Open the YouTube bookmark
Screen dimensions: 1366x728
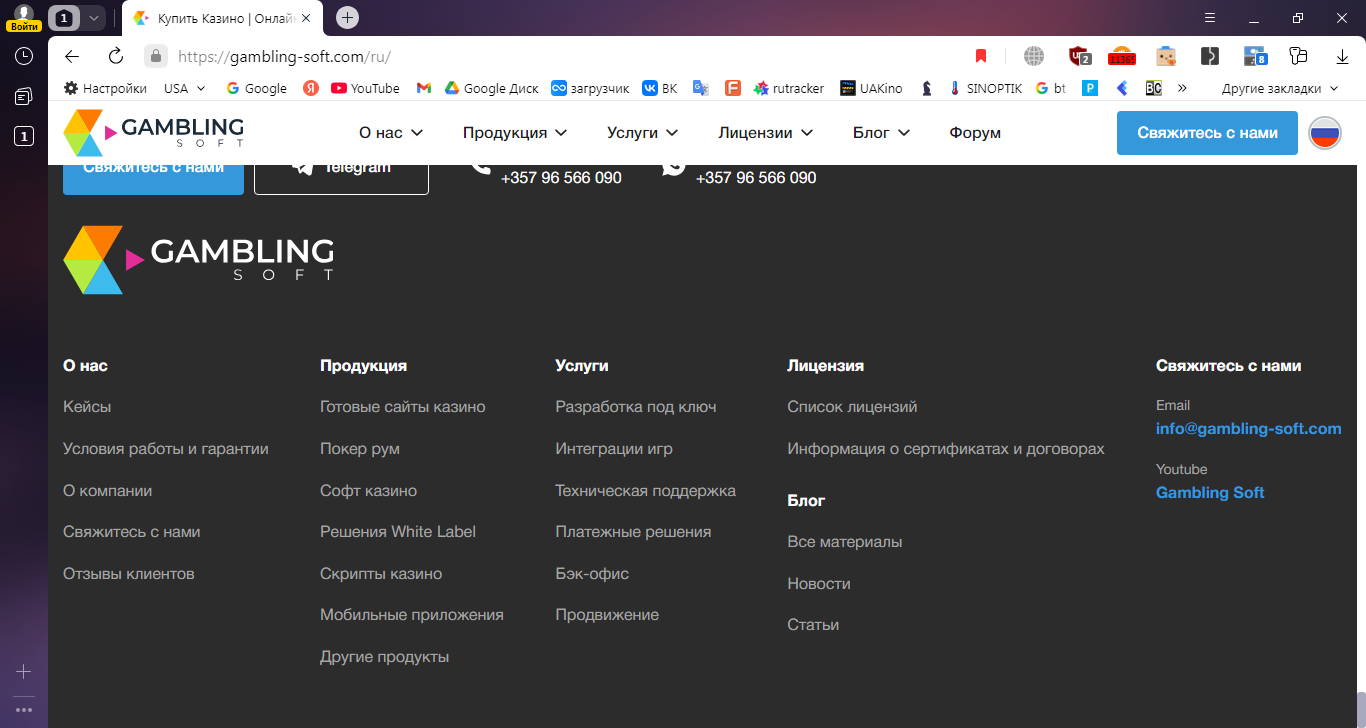365,88
